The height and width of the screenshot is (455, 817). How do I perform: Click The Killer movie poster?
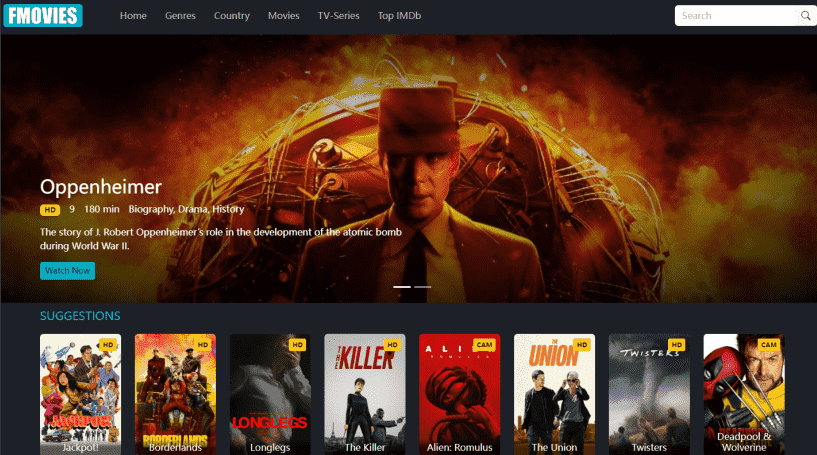(x=365, y=394)
